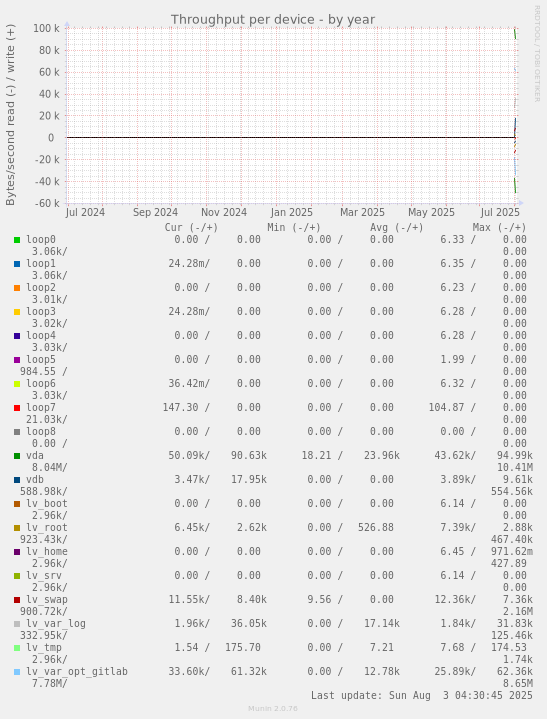
Task: Click the 'Jul 2025' x-axis label
Action: 500,213
